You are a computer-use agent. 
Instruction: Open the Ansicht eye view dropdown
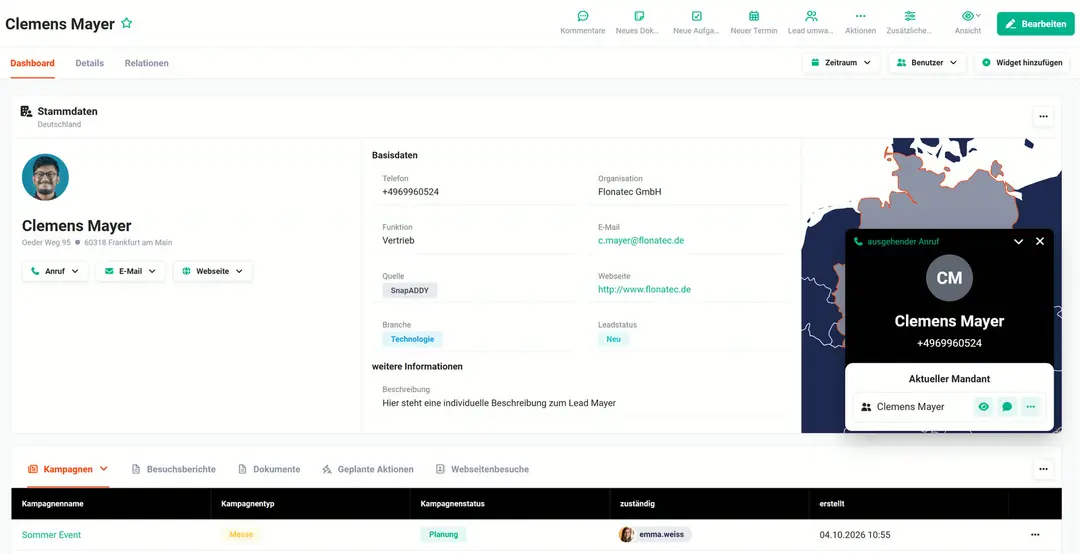[970, 23]
